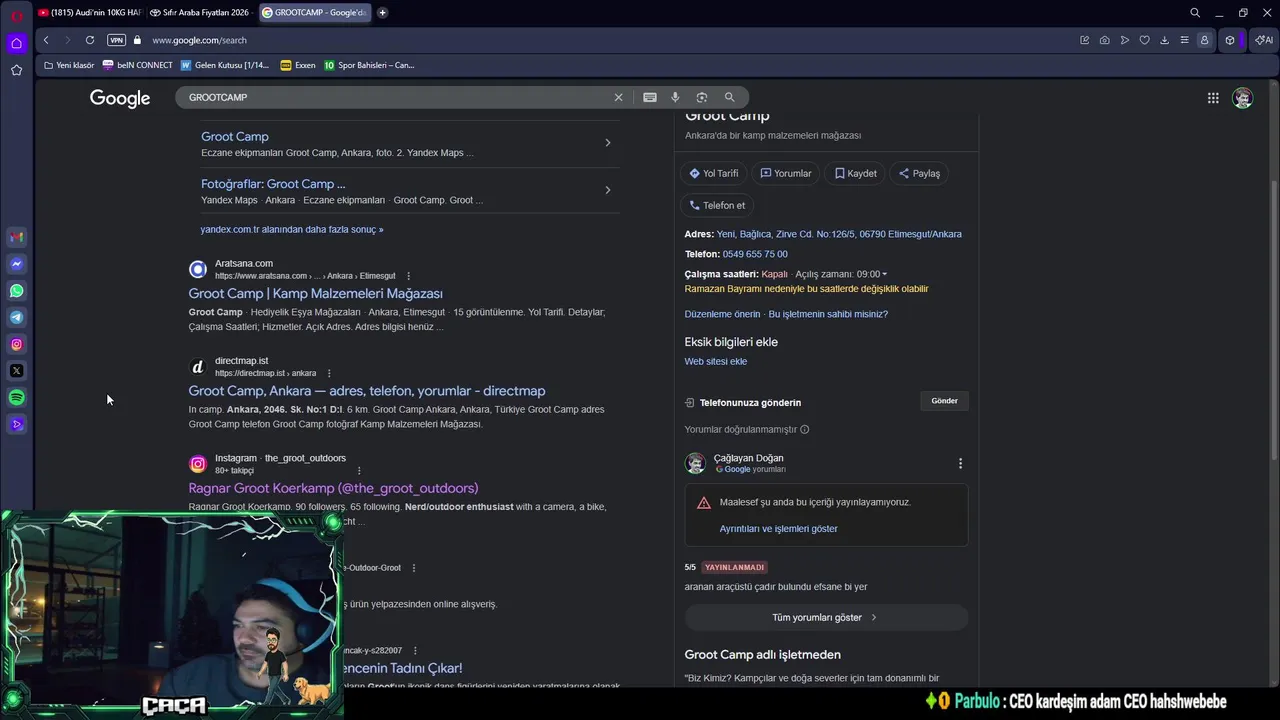Add page to bookmarks heart icon

[1144, 40]
